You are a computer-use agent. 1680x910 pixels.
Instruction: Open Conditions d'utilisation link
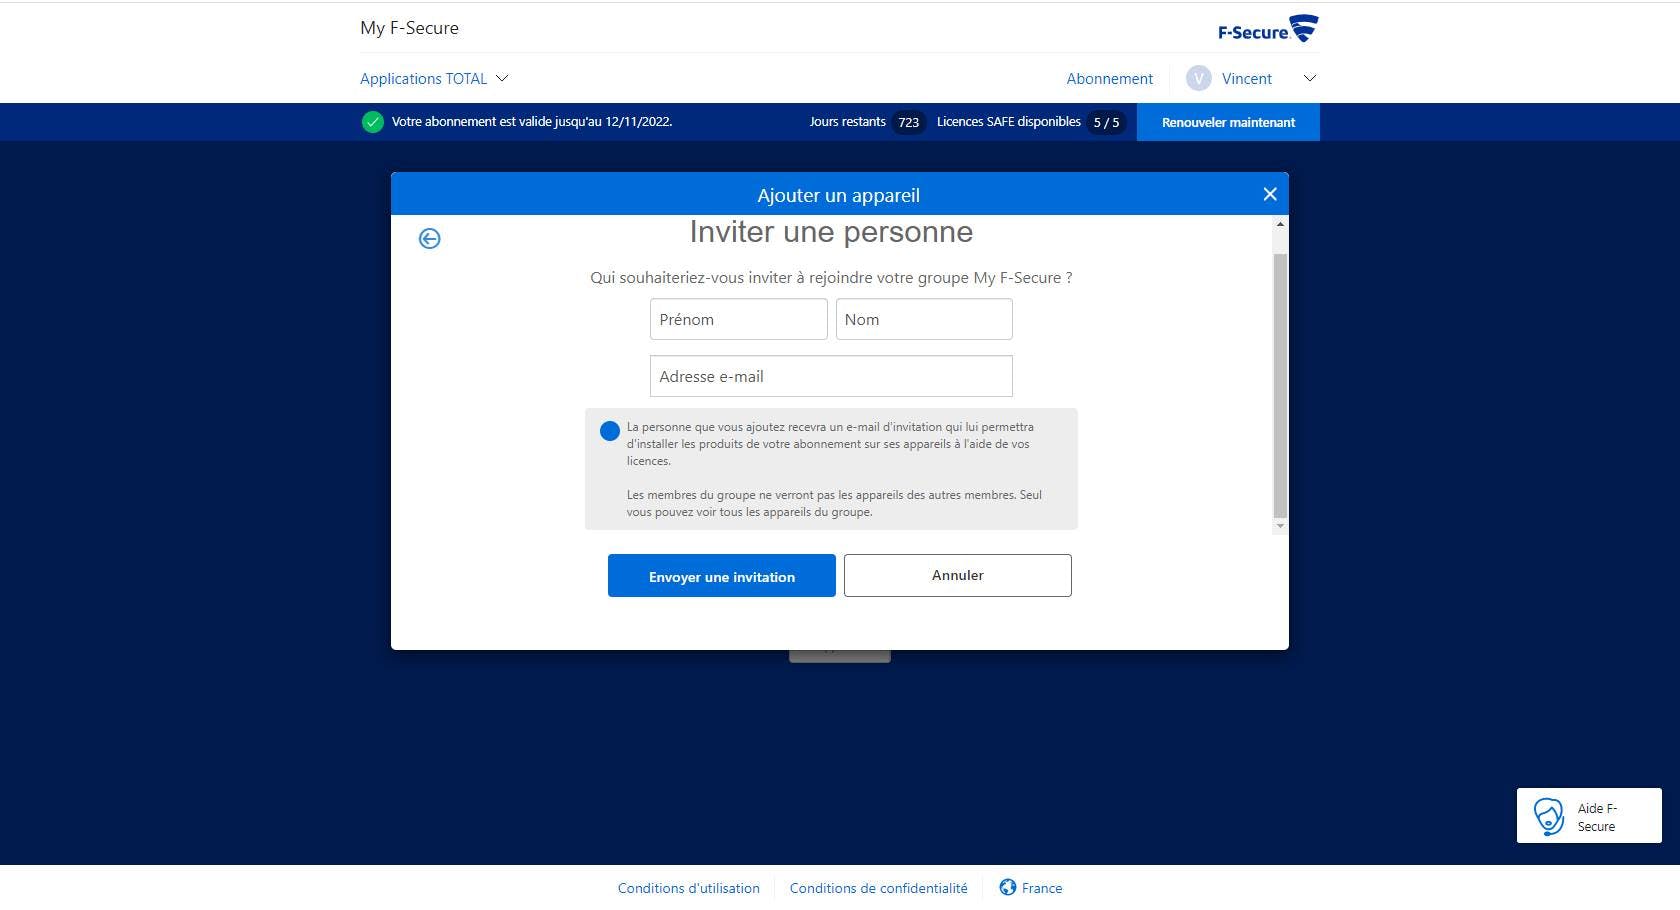click(689, 888)
